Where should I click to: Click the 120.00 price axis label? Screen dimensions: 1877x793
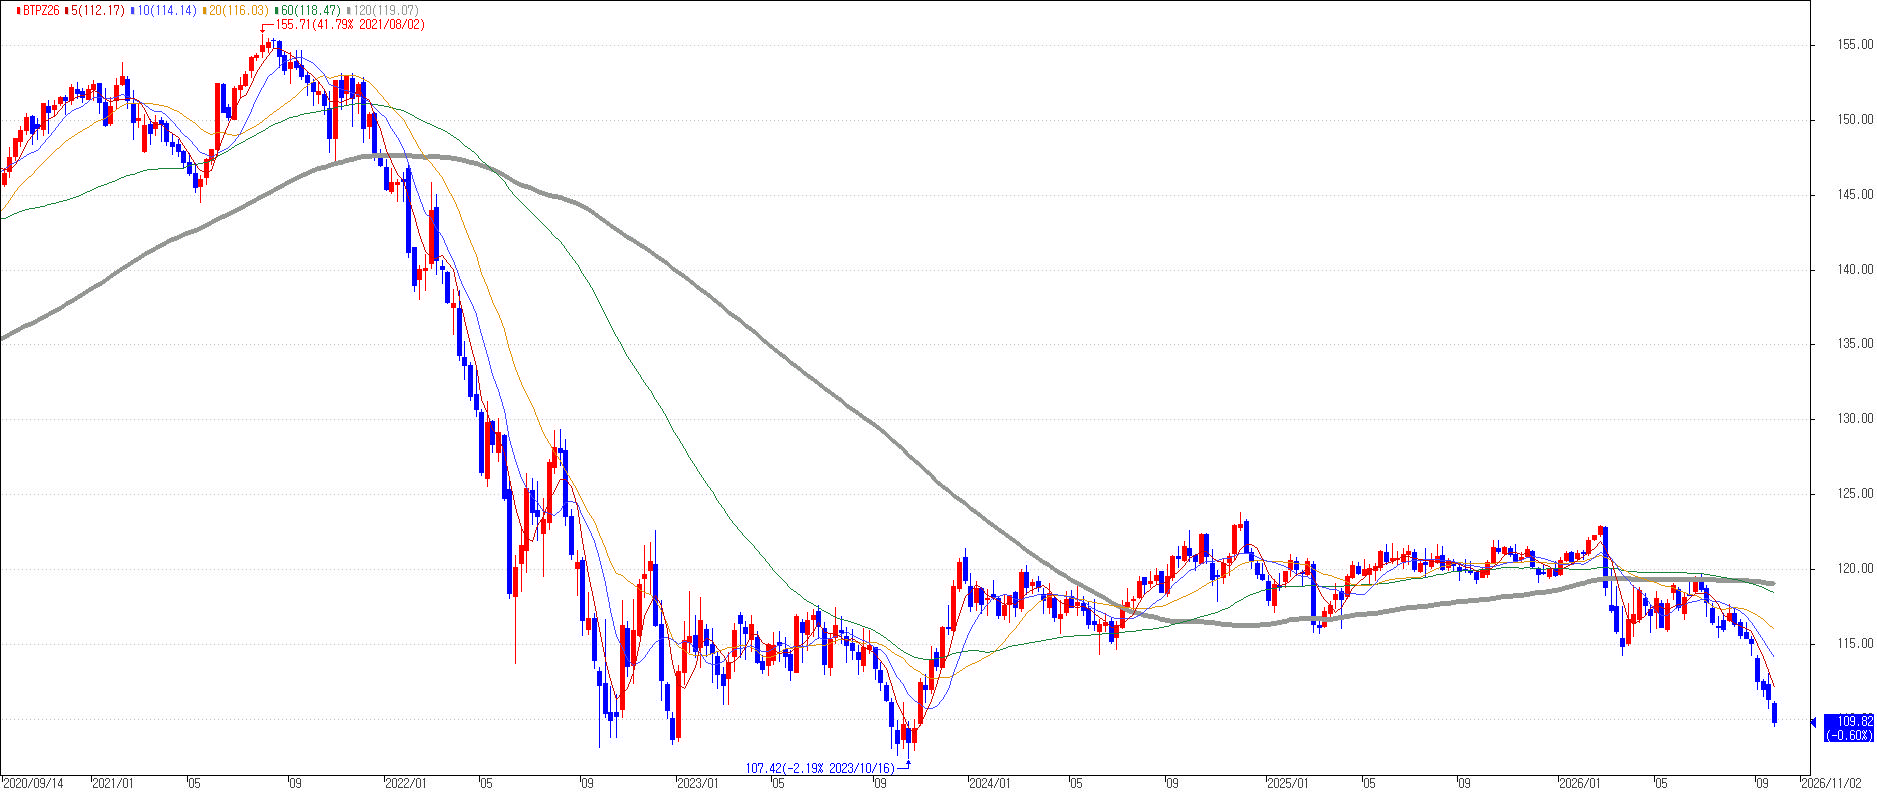[x=1856, y=569]
